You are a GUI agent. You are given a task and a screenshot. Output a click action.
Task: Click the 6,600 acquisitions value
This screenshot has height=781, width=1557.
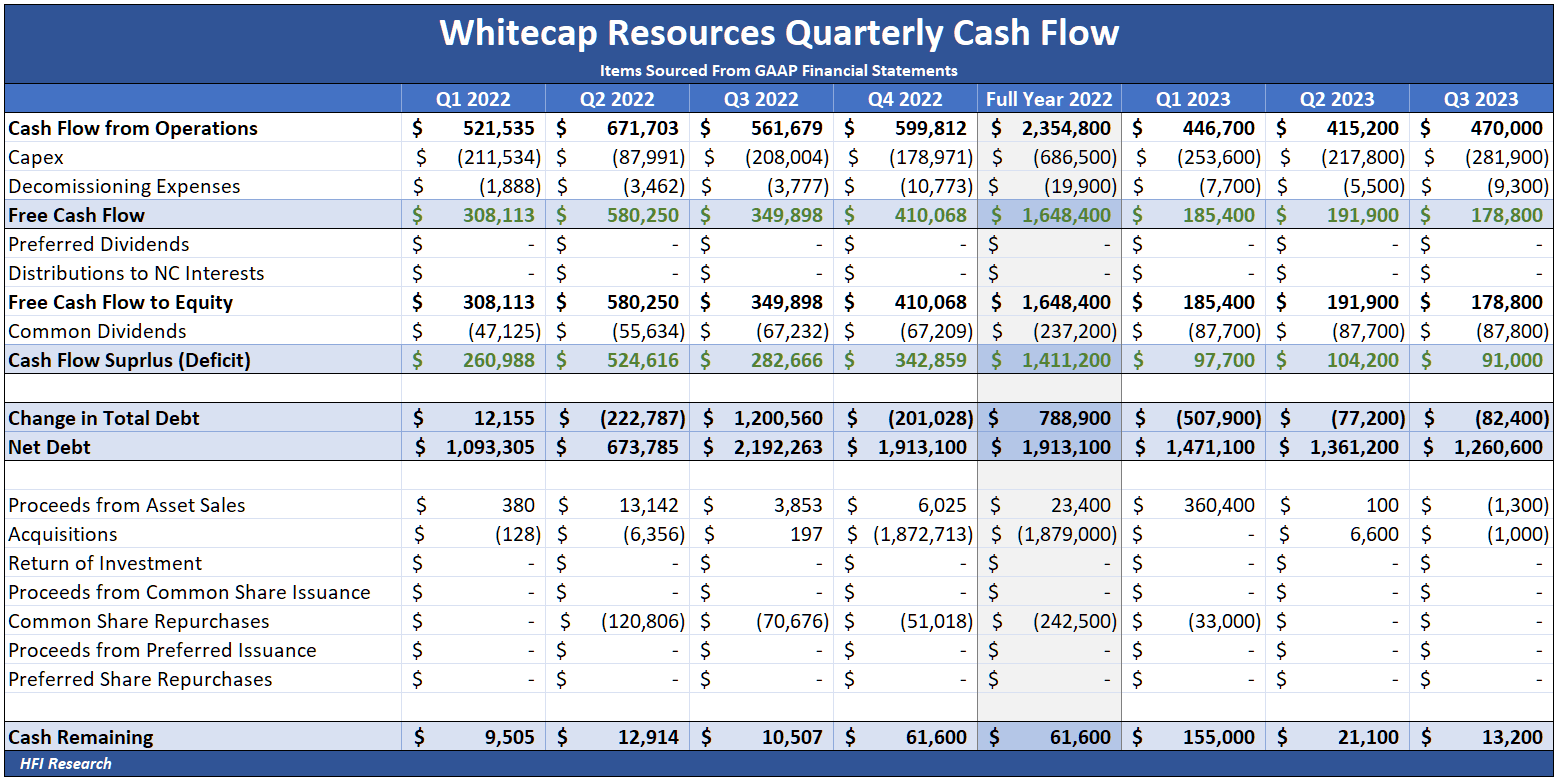pos(1374,534)
